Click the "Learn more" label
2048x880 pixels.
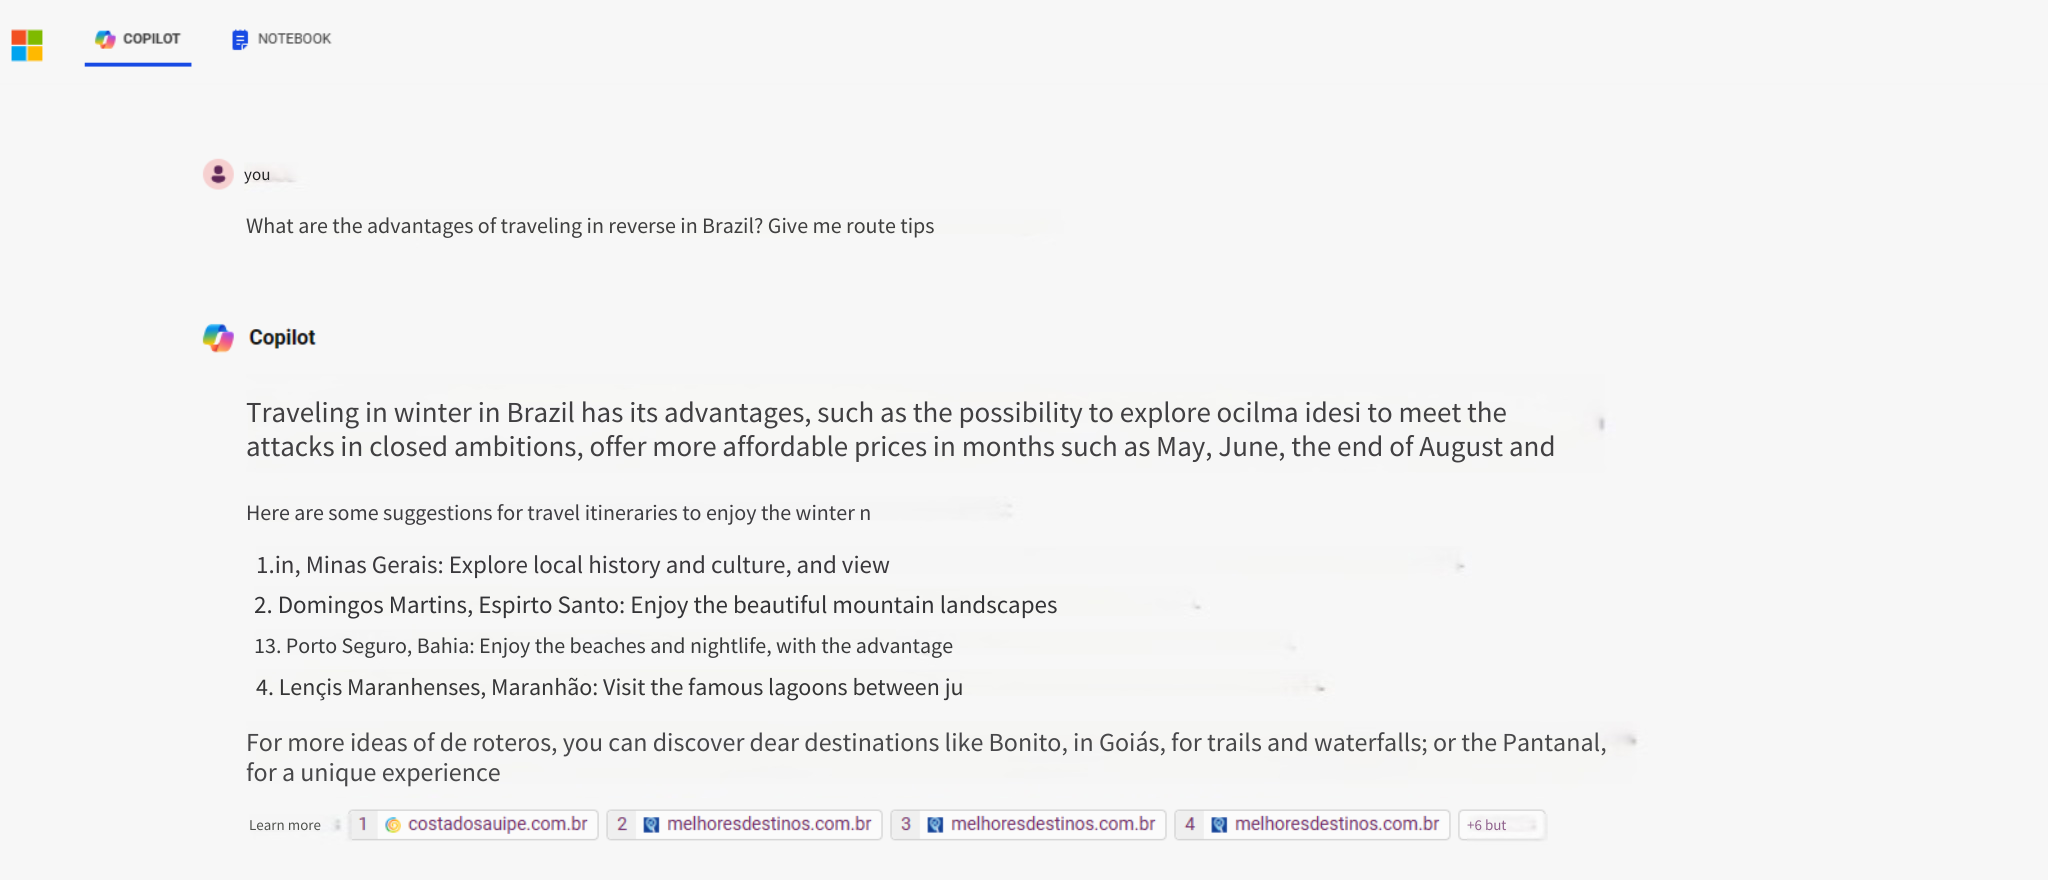tap(285, 825)
